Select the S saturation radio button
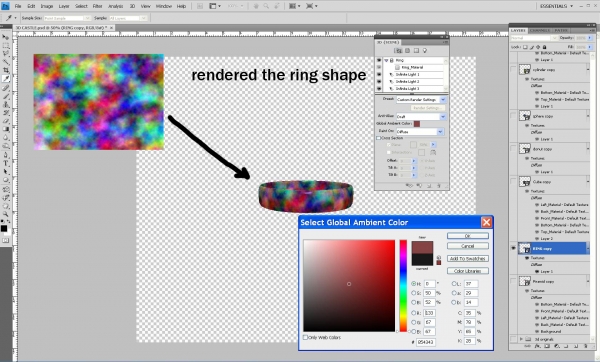 (414, 293)
